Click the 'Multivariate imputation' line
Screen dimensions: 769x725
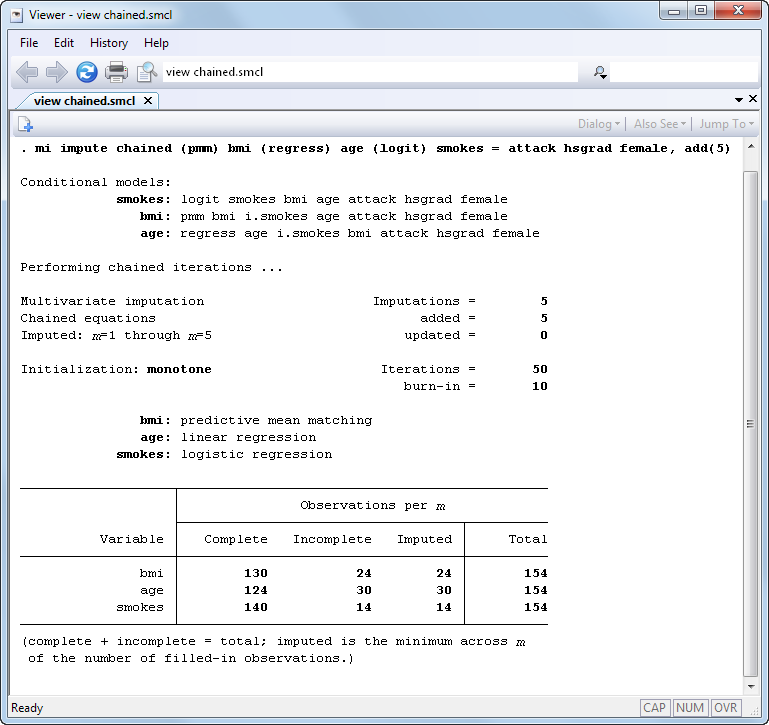tap(112, 301)
